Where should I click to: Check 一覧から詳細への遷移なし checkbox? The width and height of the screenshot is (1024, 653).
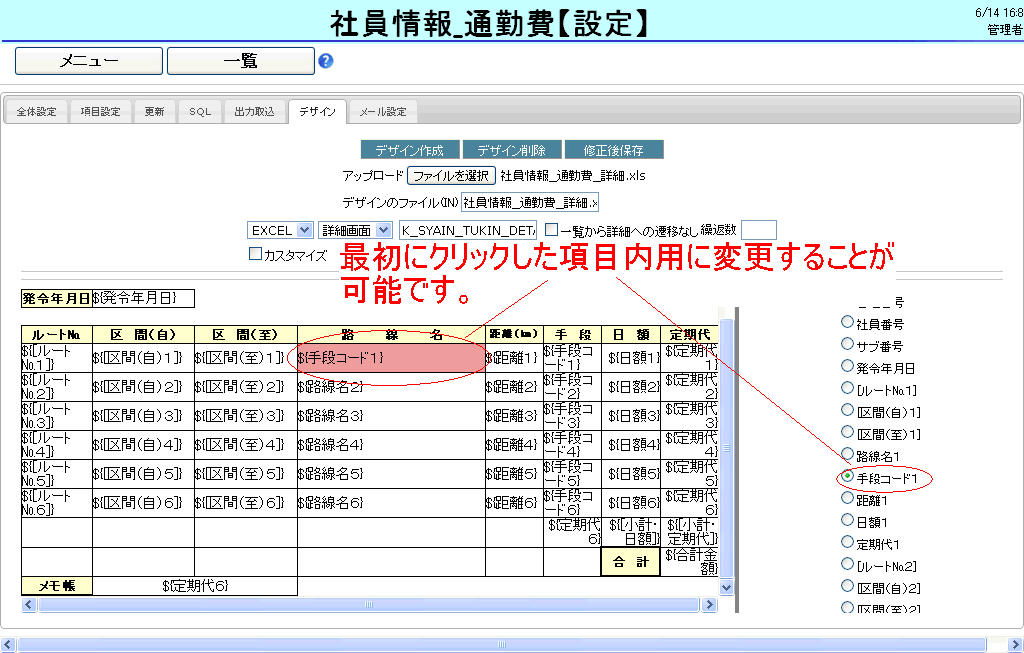tap(551, 230)
